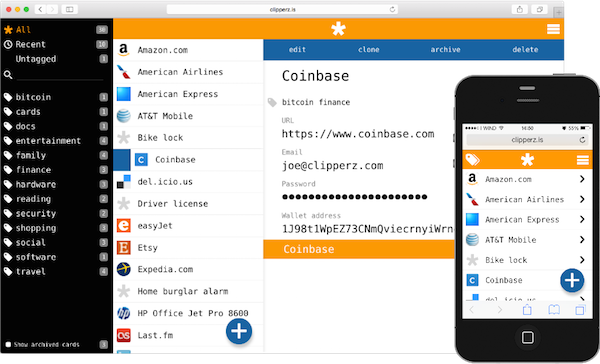Select Home burglar alarm card
The width and height of the screenshot is (600, 364).
(188, 291)
